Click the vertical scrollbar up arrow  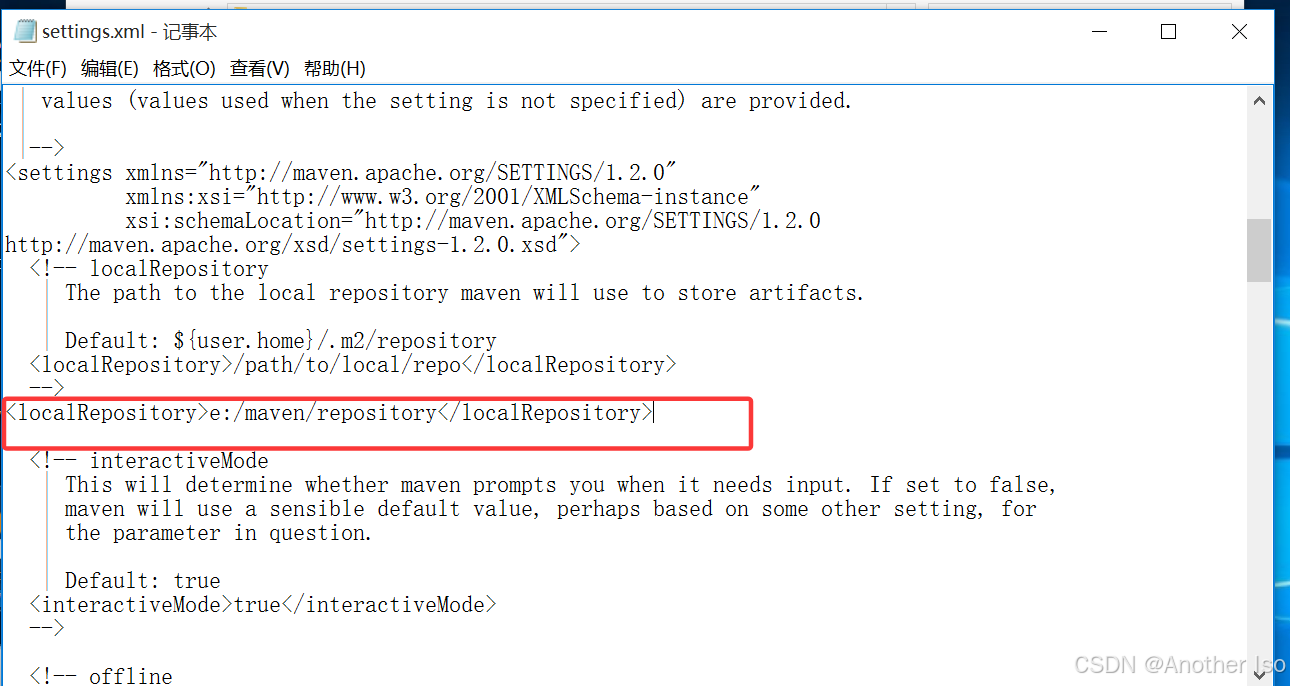[x=1260, y=100]
